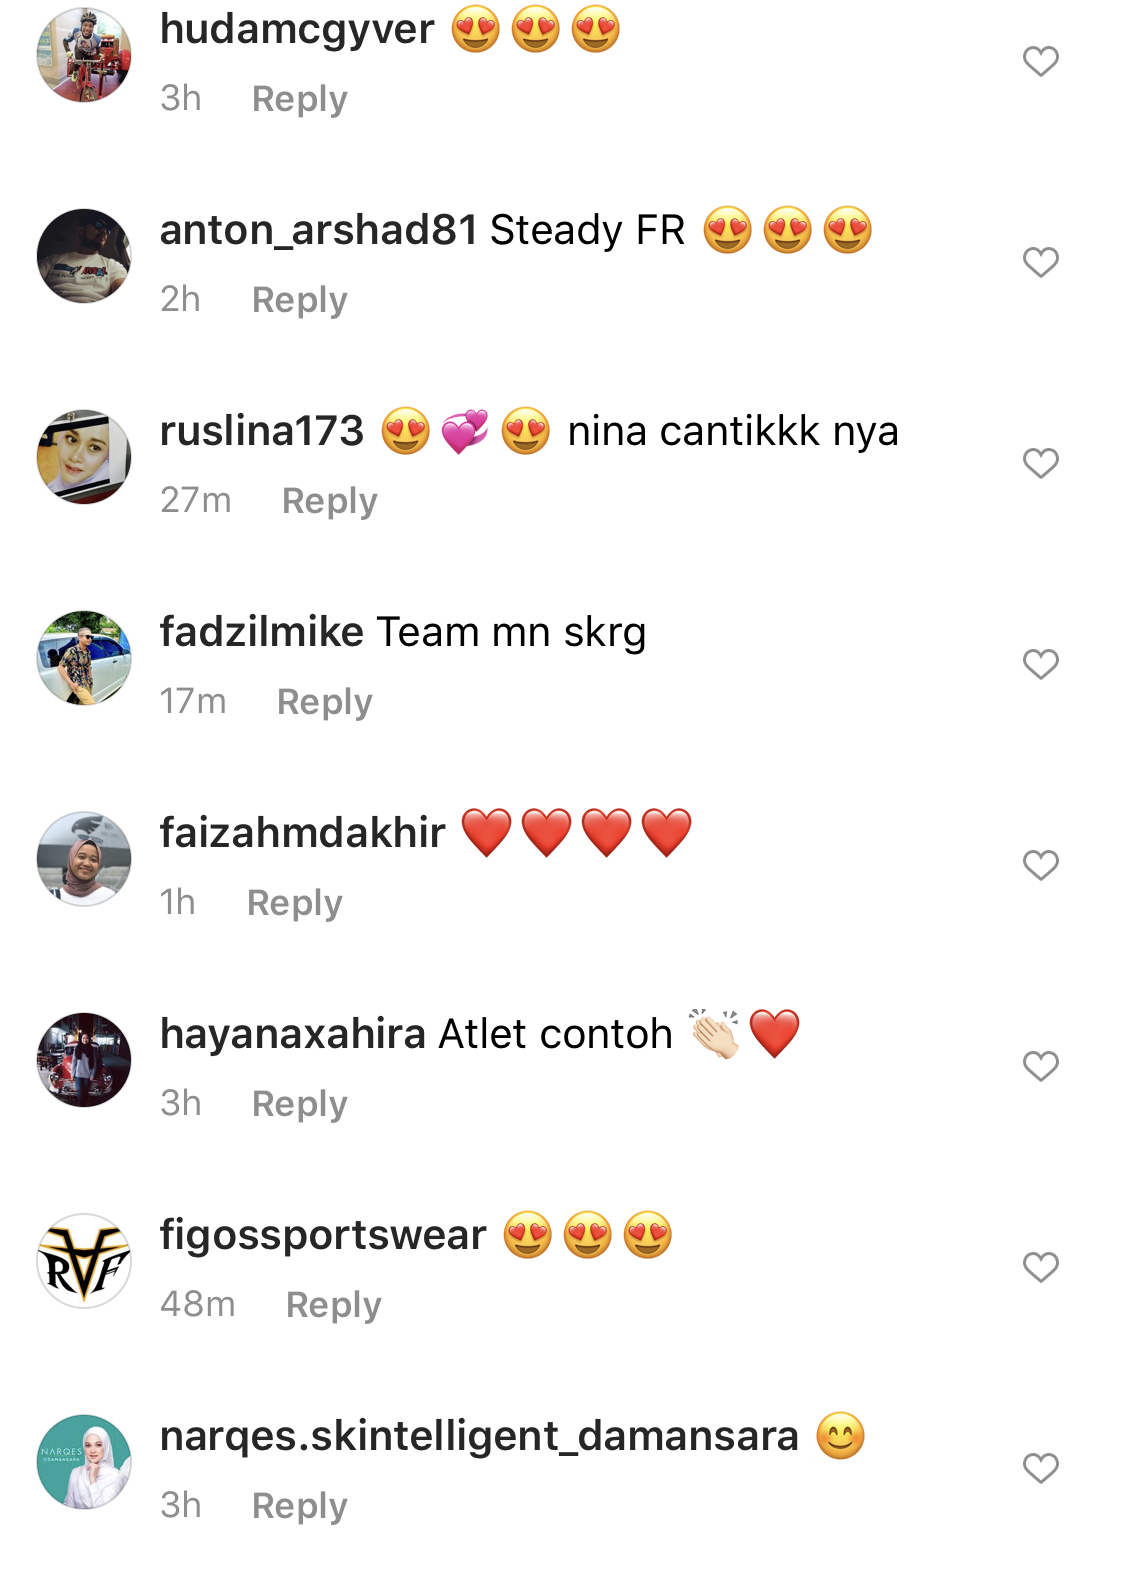
Task: Like hudamcgyver's comment with heart icon
Action: pos(1041,61)
